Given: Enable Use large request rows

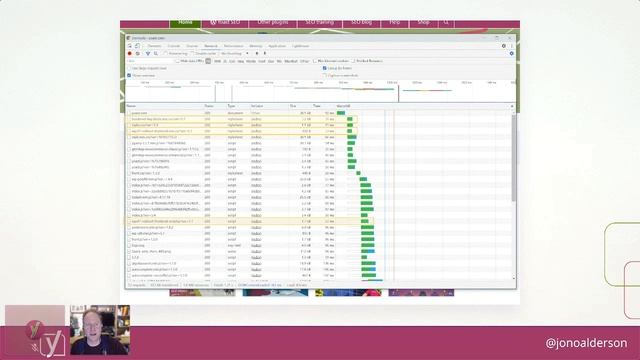Looking at the screenshot, I should (x=129, y=68).
